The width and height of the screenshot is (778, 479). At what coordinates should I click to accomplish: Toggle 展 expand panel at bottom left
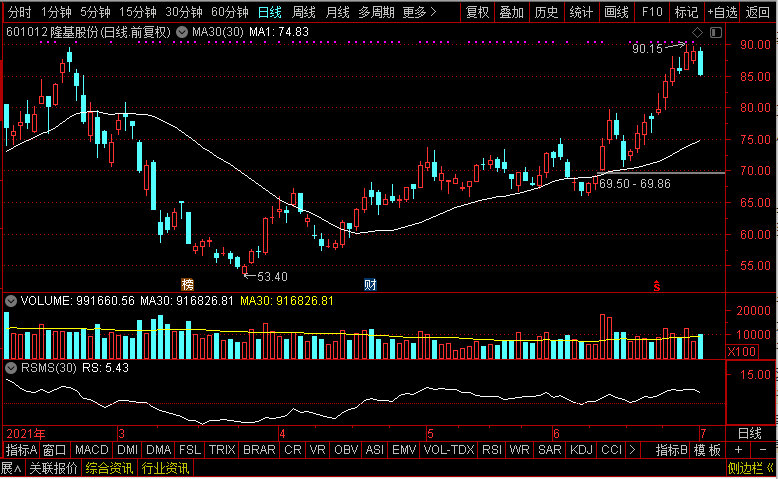tap(11, 468)
